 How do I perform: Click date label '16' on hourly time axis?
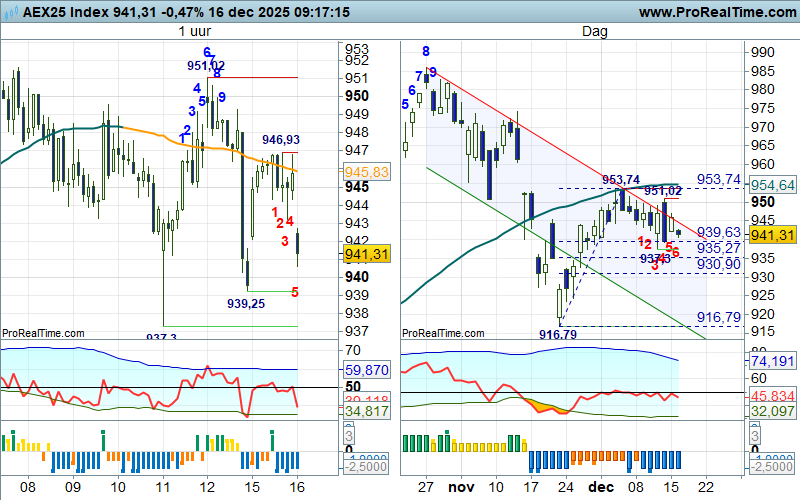[297, 487]
